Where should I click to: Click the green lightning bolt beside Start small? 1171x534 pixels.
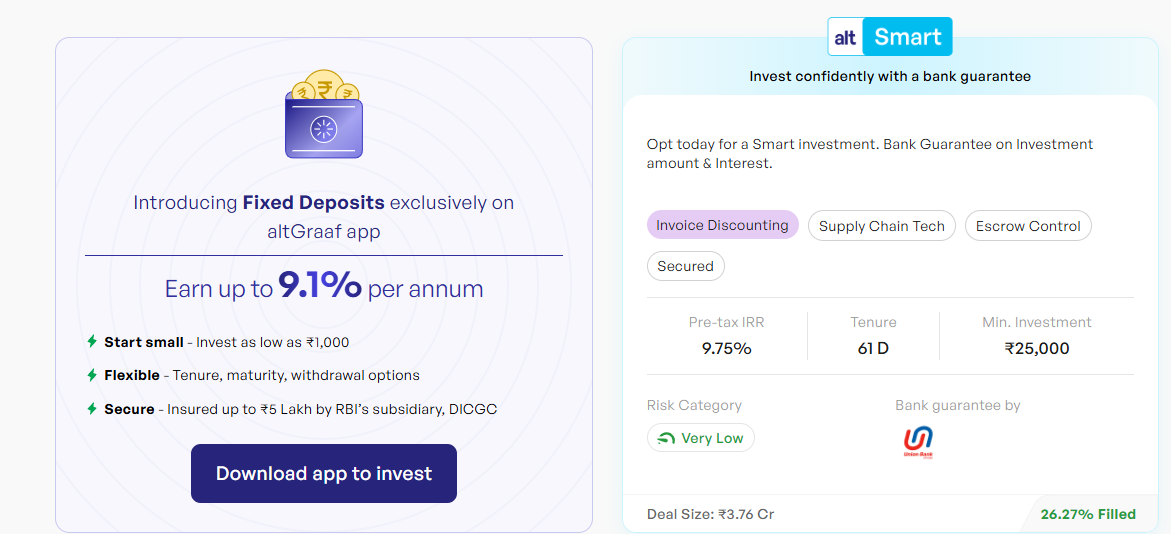click(x=92, y=341)
